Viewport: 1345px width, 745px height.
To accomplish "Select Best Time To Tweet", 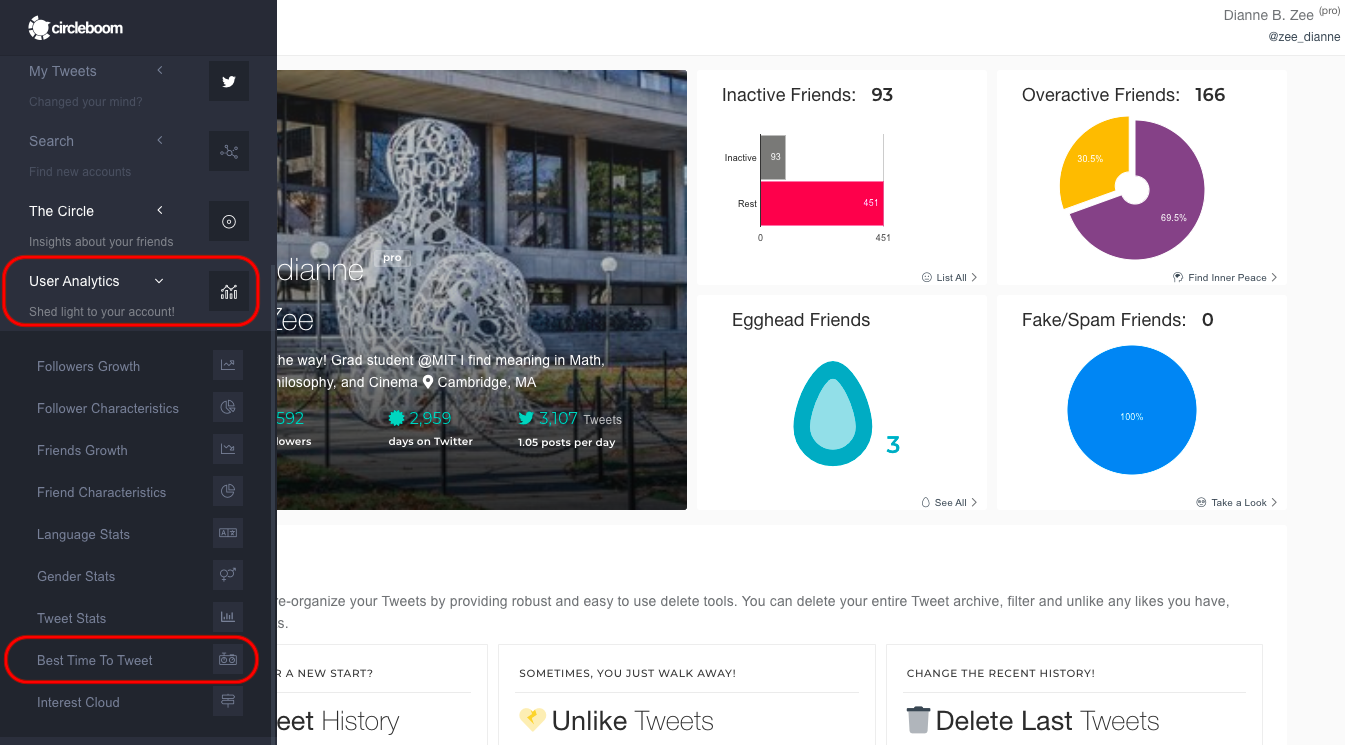I will point(95,660).
